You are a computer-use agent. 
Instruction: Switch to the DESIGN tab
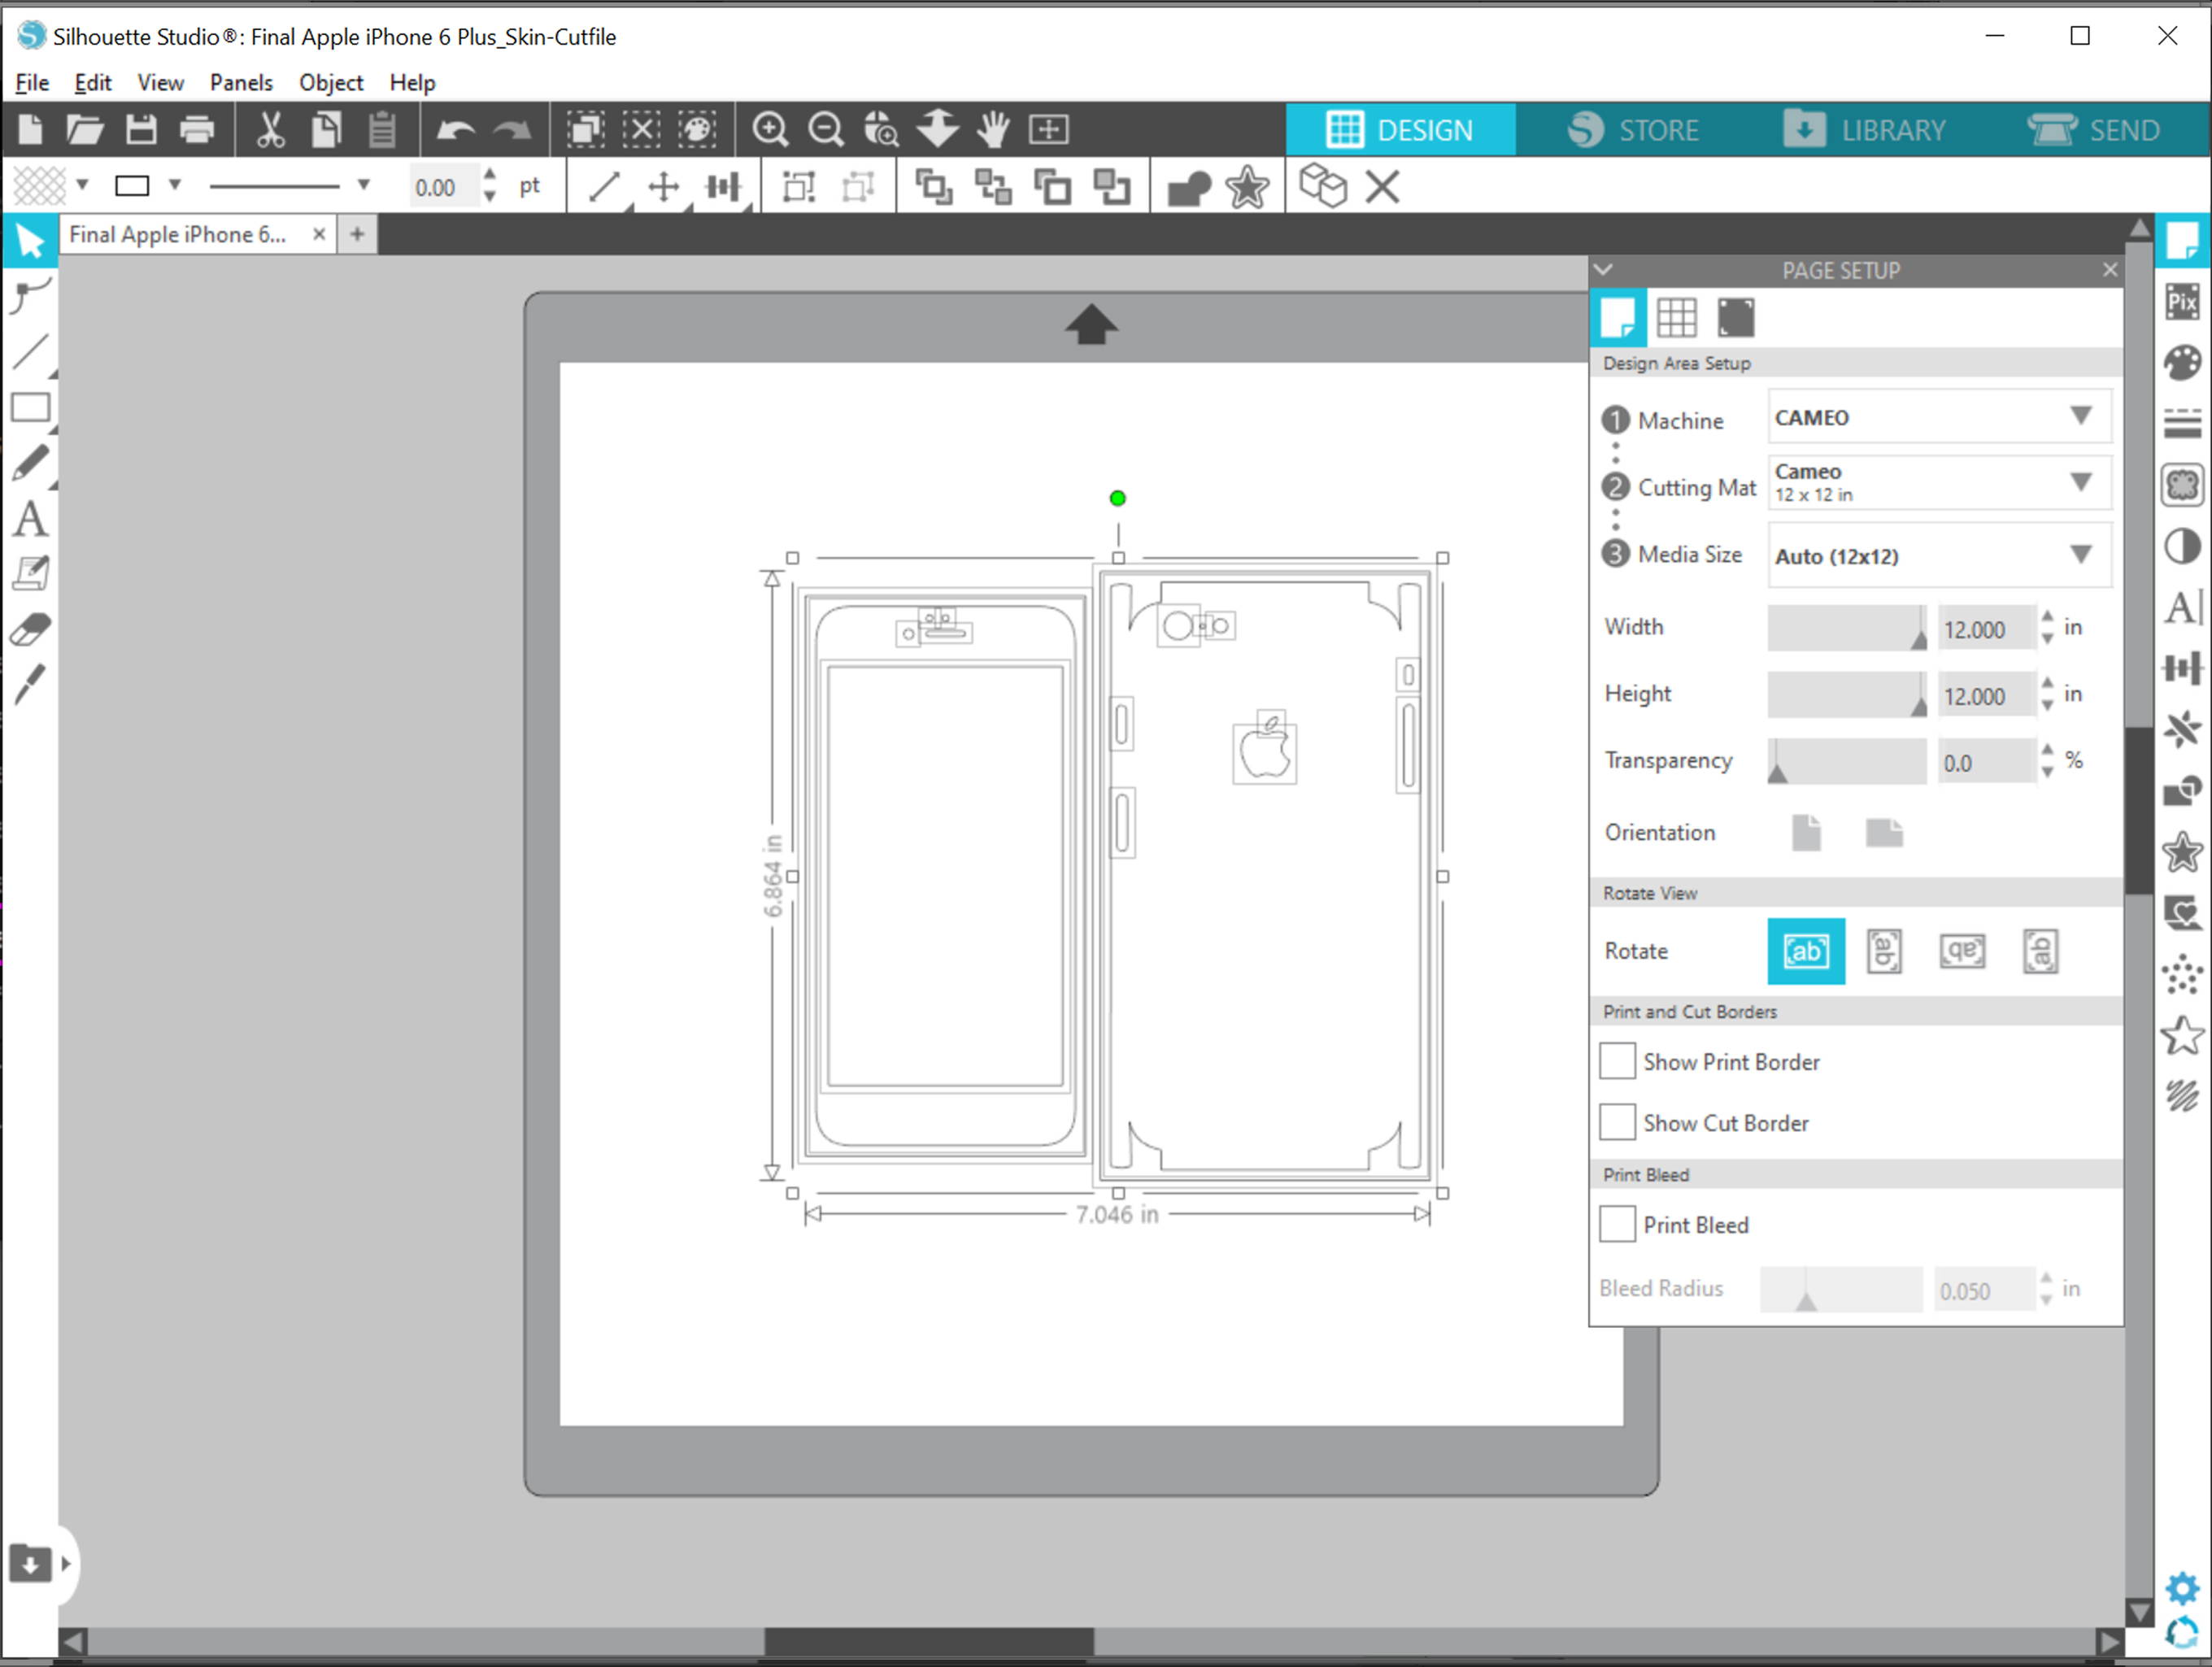click(x=1400, y=130)
